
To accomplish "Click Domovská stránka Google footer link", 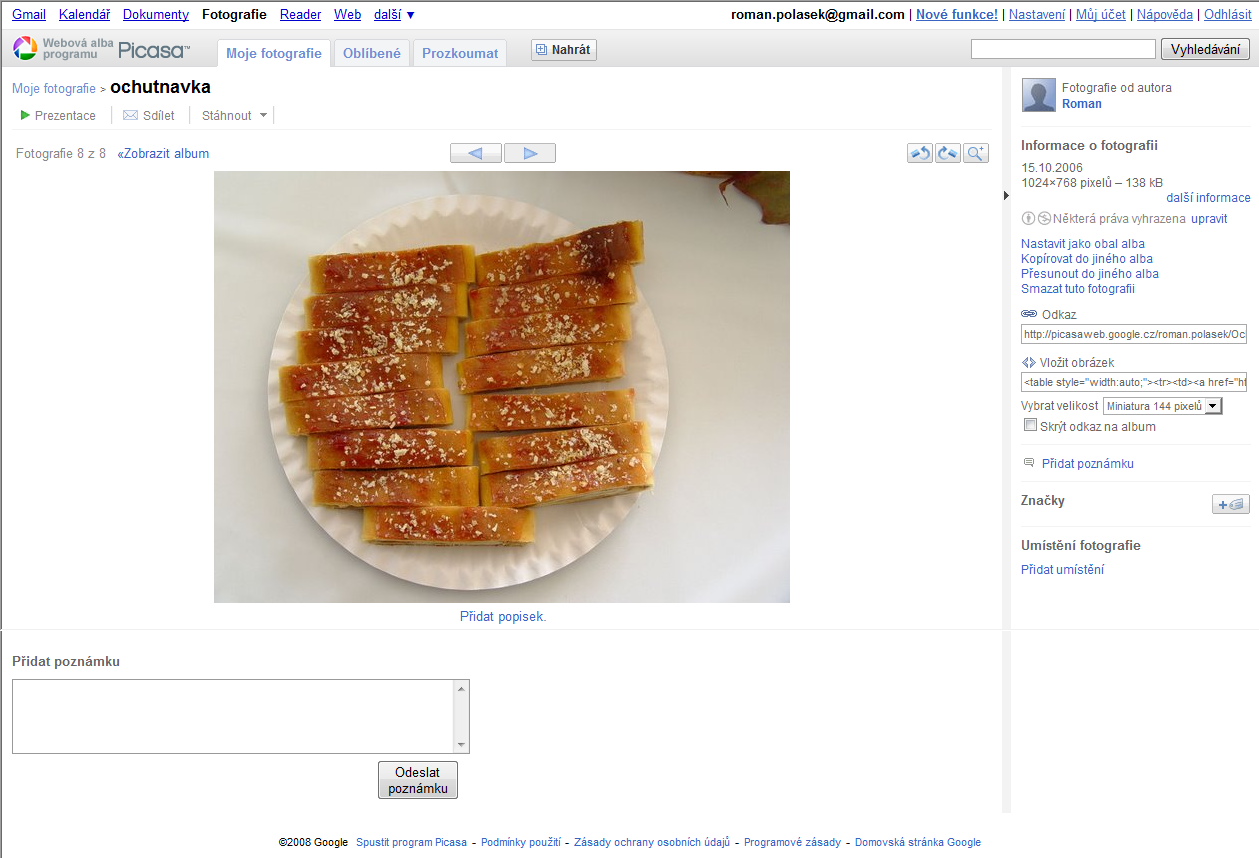I will (x=918, y=843).
